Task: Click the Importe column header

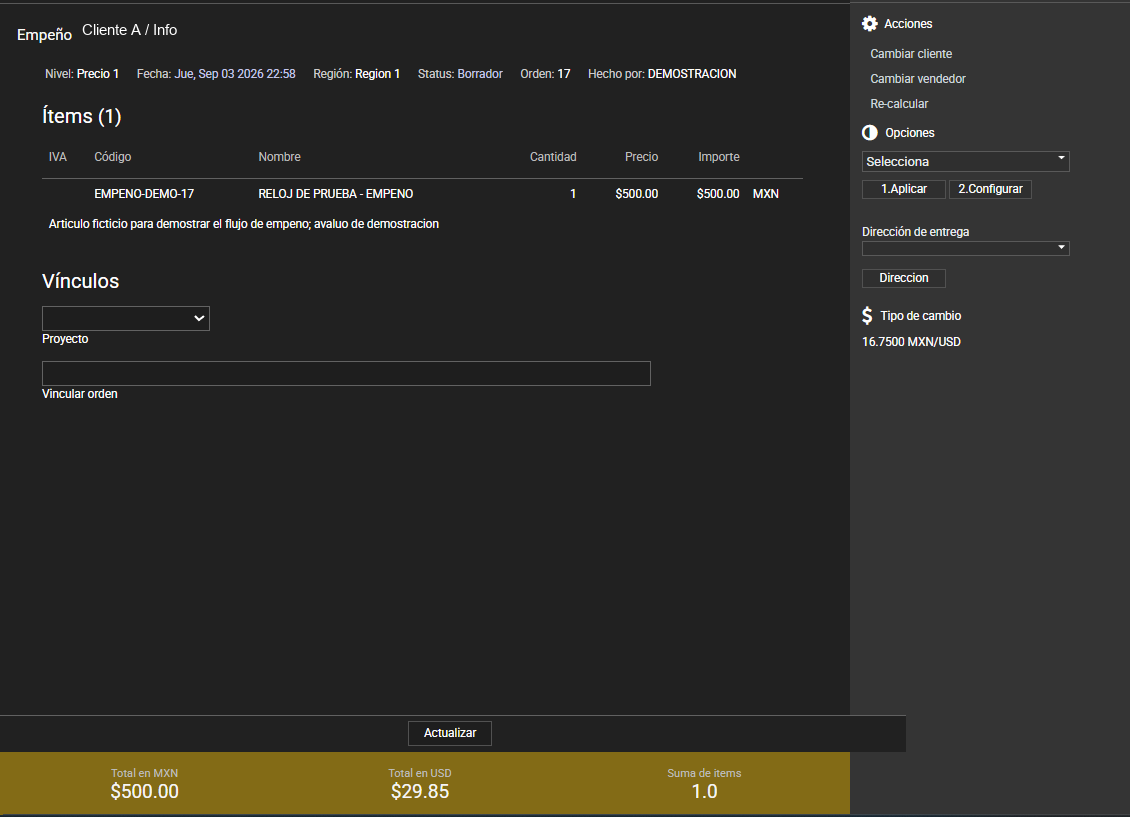Action: 719,157
